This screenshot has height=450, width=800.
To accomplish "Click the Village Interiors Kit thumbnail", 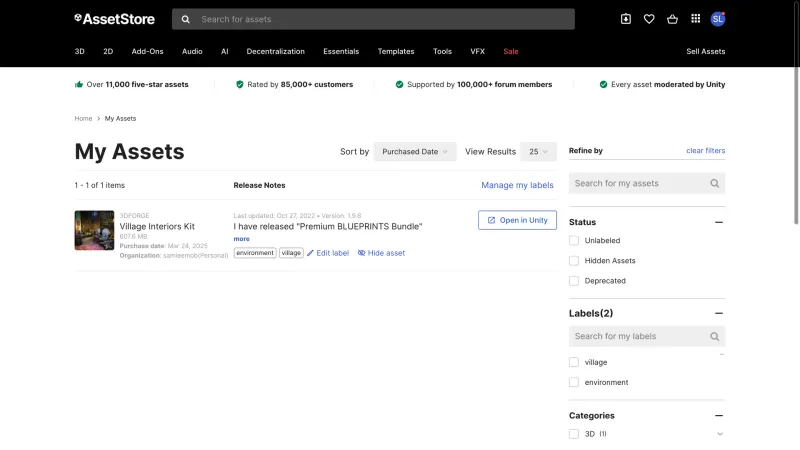I will (x=94, y=230).
